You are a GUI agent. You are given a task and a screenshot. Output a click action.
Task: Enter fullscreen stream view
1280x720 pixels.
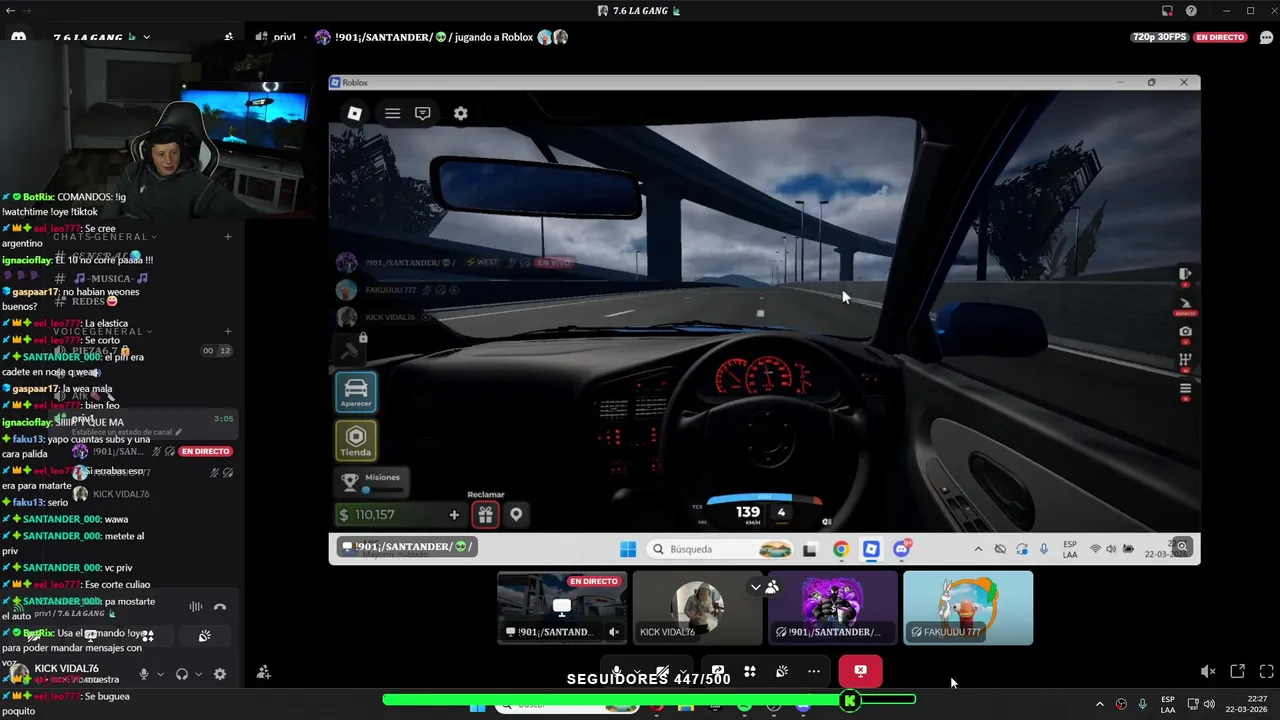tap(1266, 672)
